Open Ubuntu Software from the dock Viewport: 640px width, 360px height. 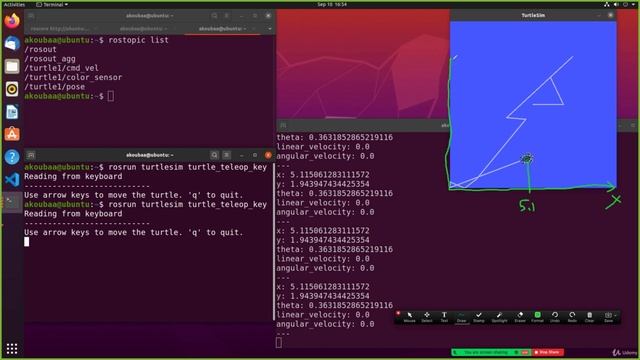point(12,134)
